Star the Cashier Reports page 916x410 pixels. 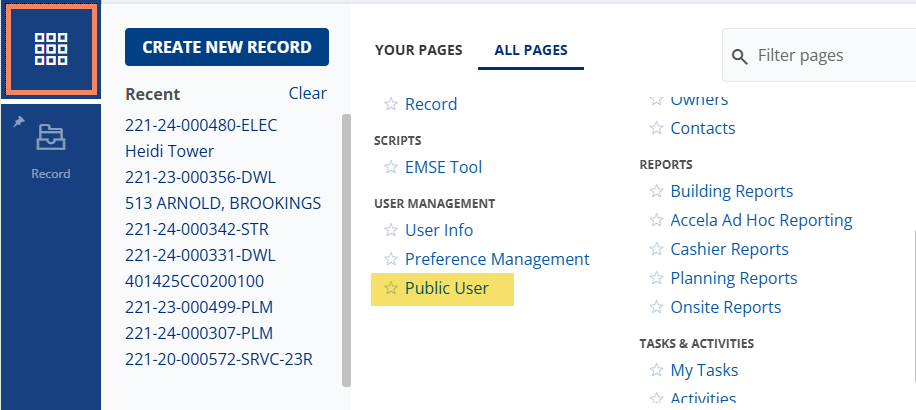(656, 249)
